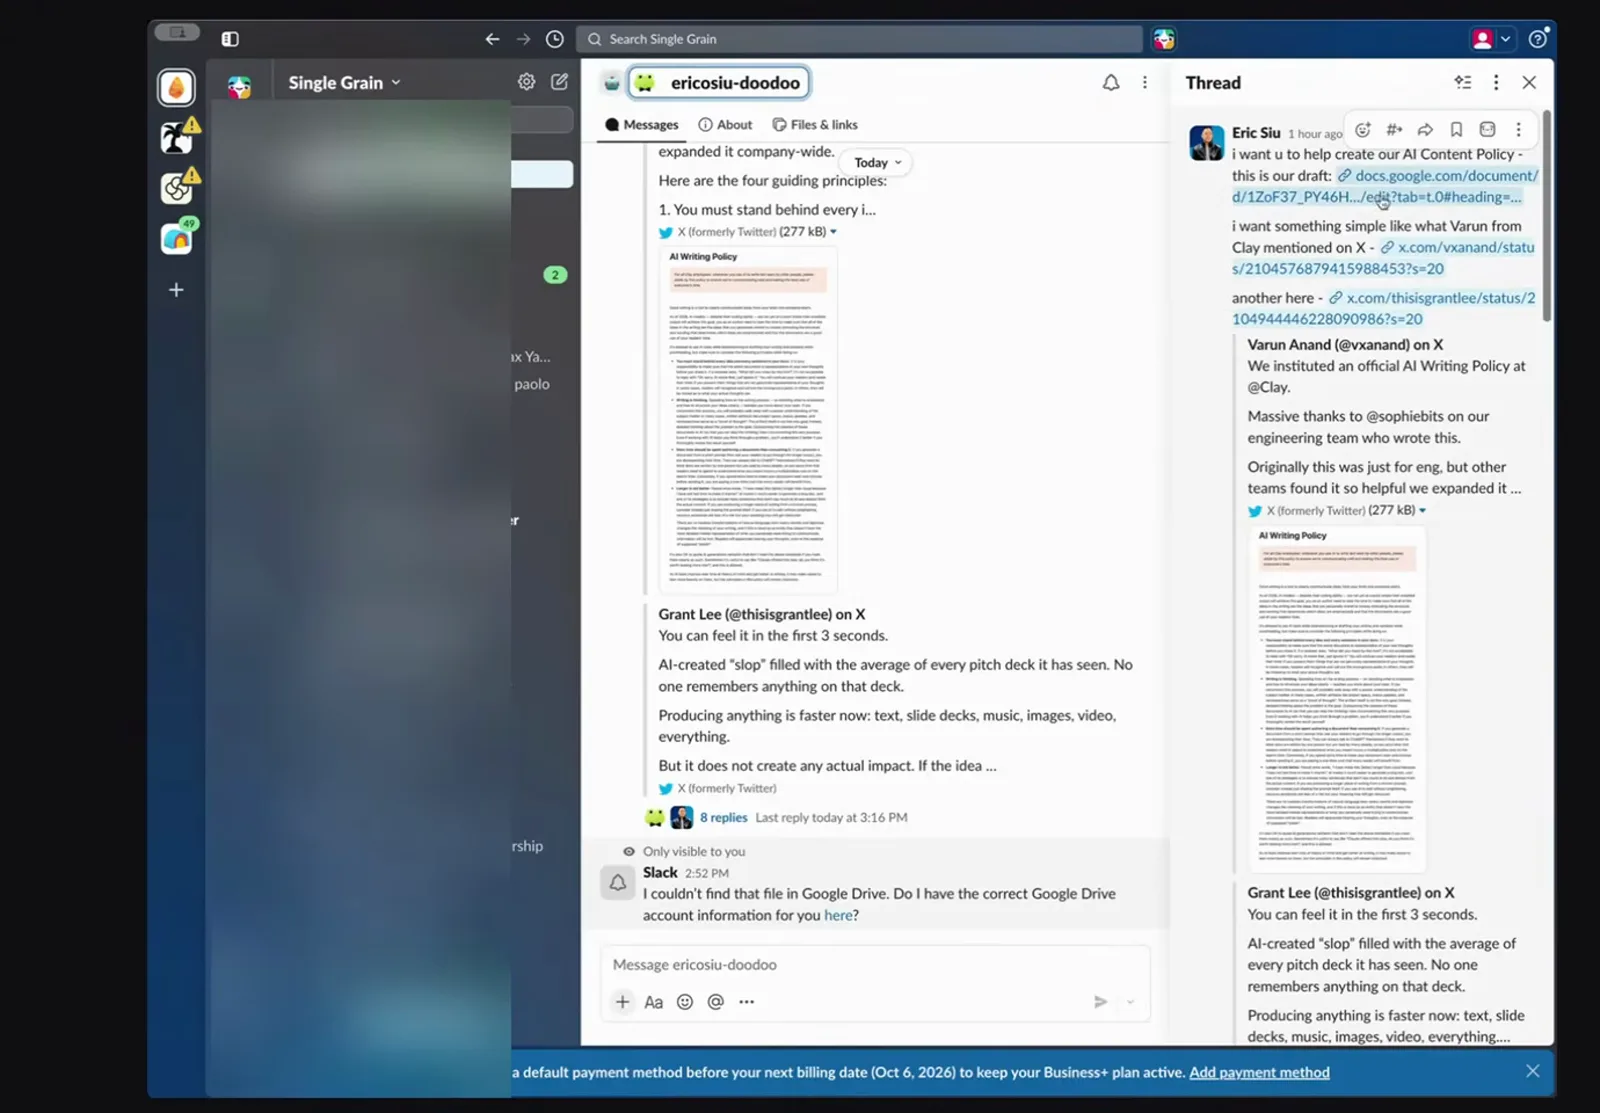
Task: Click the Message ericosiu-doodoo input field
Action: click(875, 965)
